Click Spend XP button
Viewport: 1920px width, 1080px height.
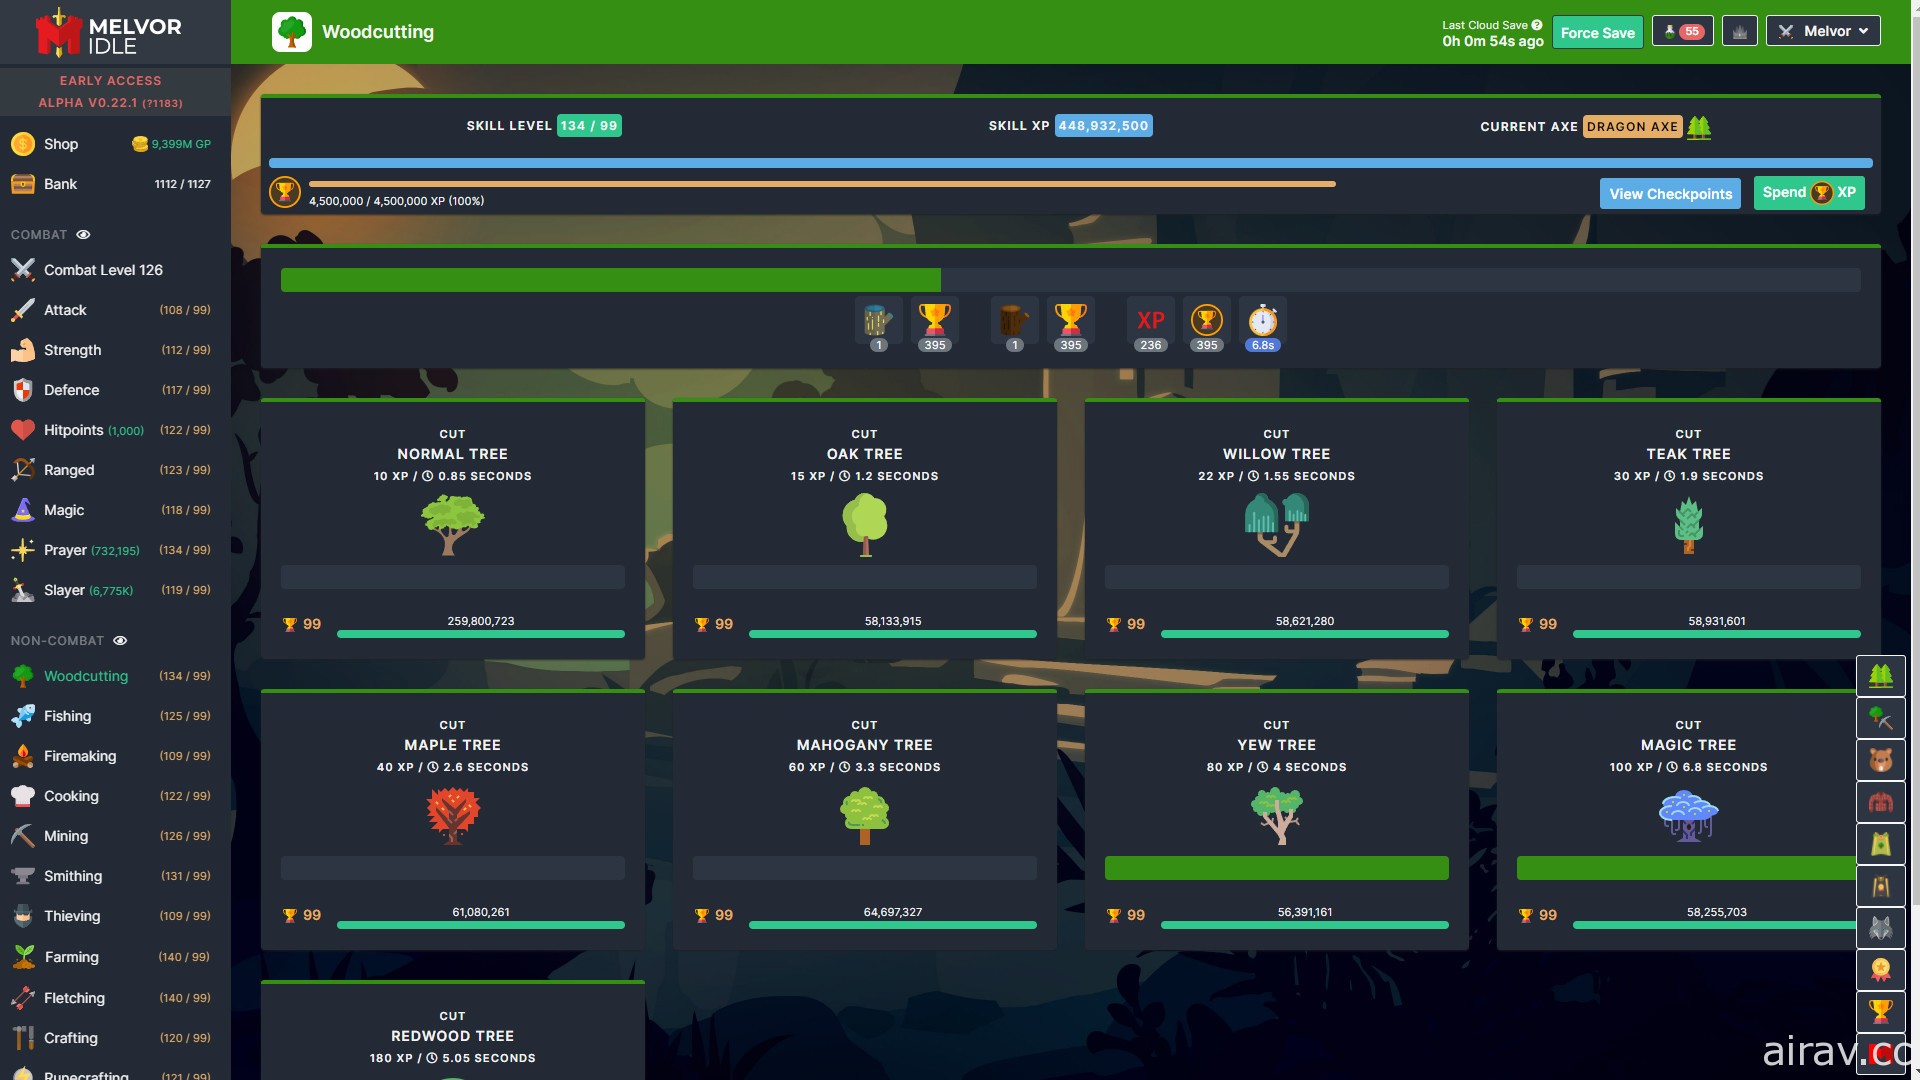tap(1809, 193)
